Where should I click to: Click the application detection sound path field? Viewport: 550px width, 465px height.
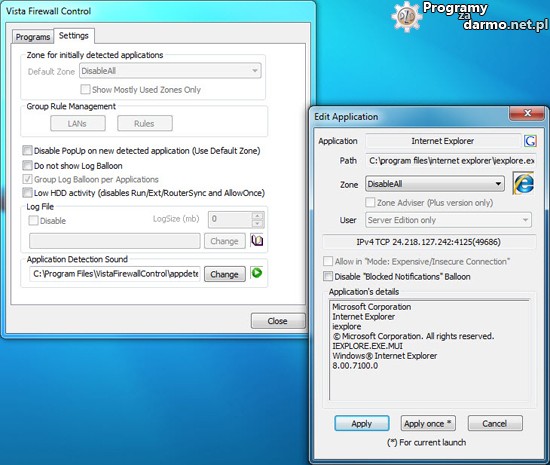coord(115,274)
